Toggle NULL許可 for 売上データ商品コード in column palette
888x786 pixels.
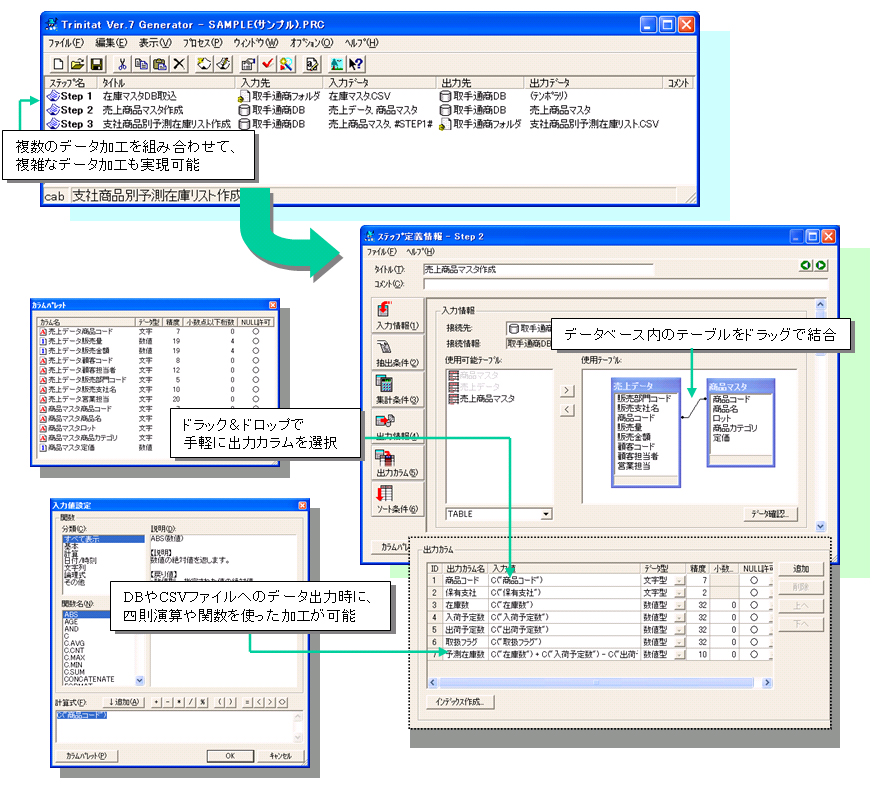[x=255, y=332]
